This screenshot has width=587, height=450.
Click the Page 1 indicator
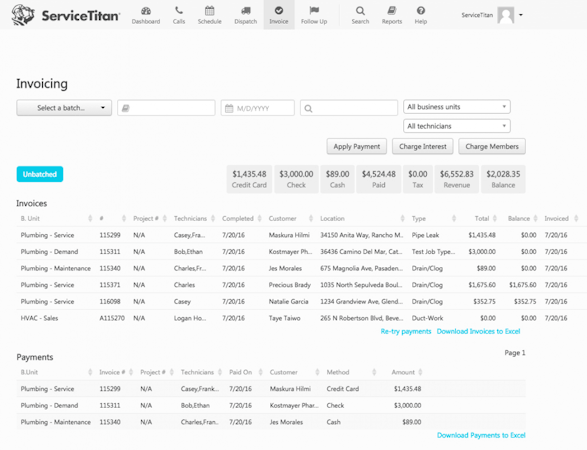tap(515, 353)
